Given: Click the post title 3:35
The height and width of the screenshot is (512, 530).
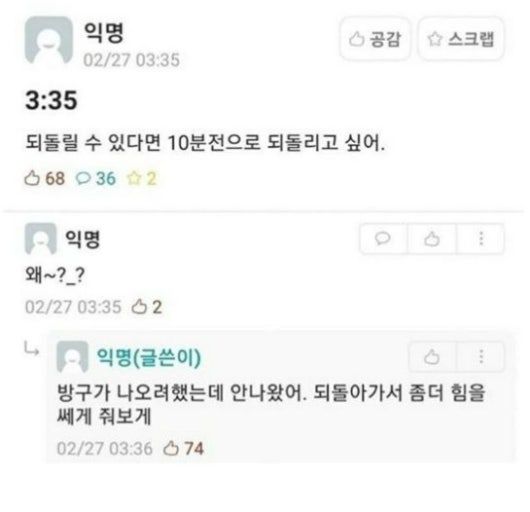Looking at the screenshot, I should (51, 100).
